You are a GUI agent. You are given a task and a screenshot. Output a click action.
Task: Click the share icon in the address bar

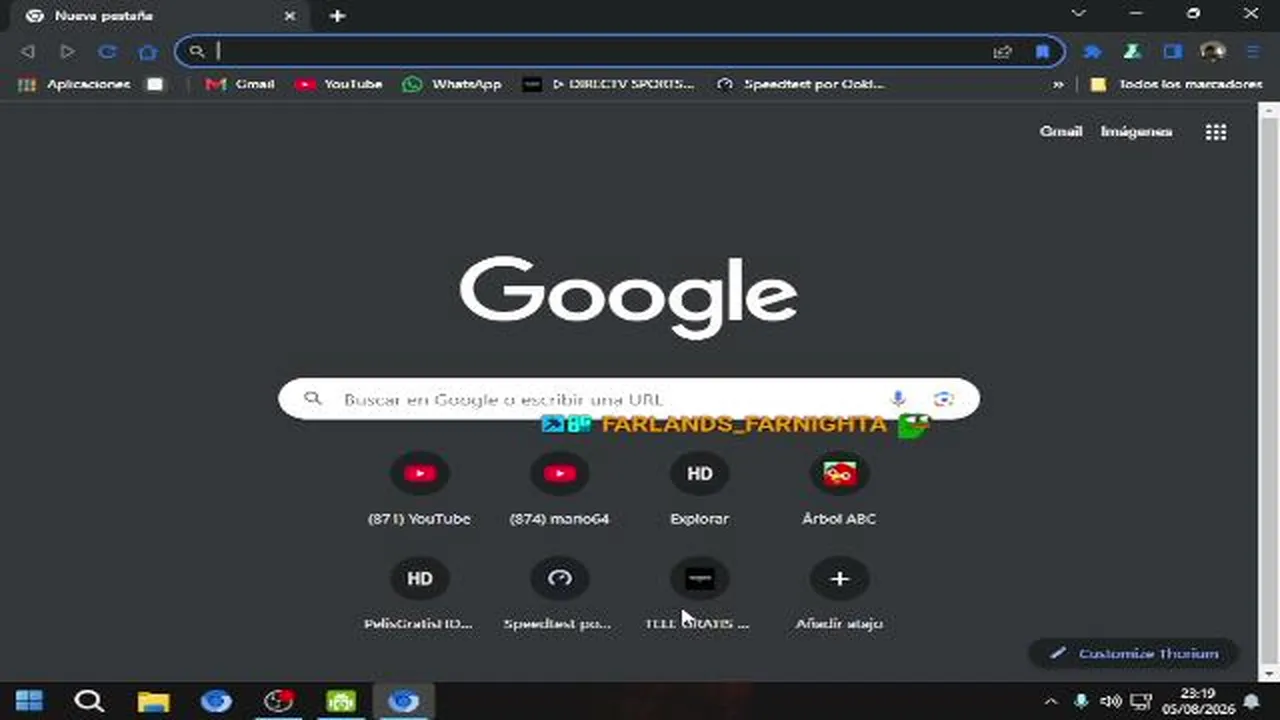pos(1002,51)
